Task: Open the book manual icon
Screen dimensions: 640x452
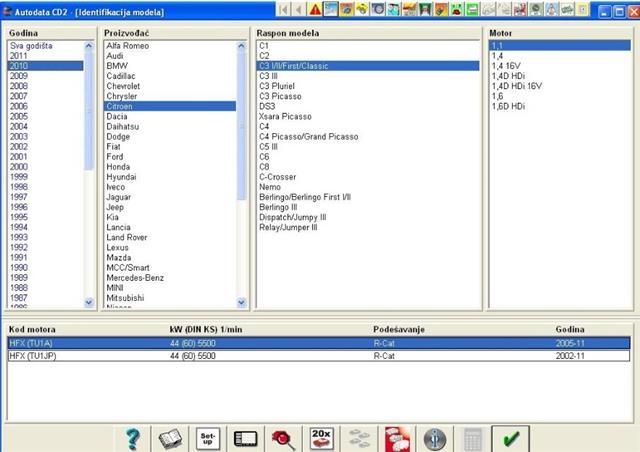Action: click(x=170, y=439)
